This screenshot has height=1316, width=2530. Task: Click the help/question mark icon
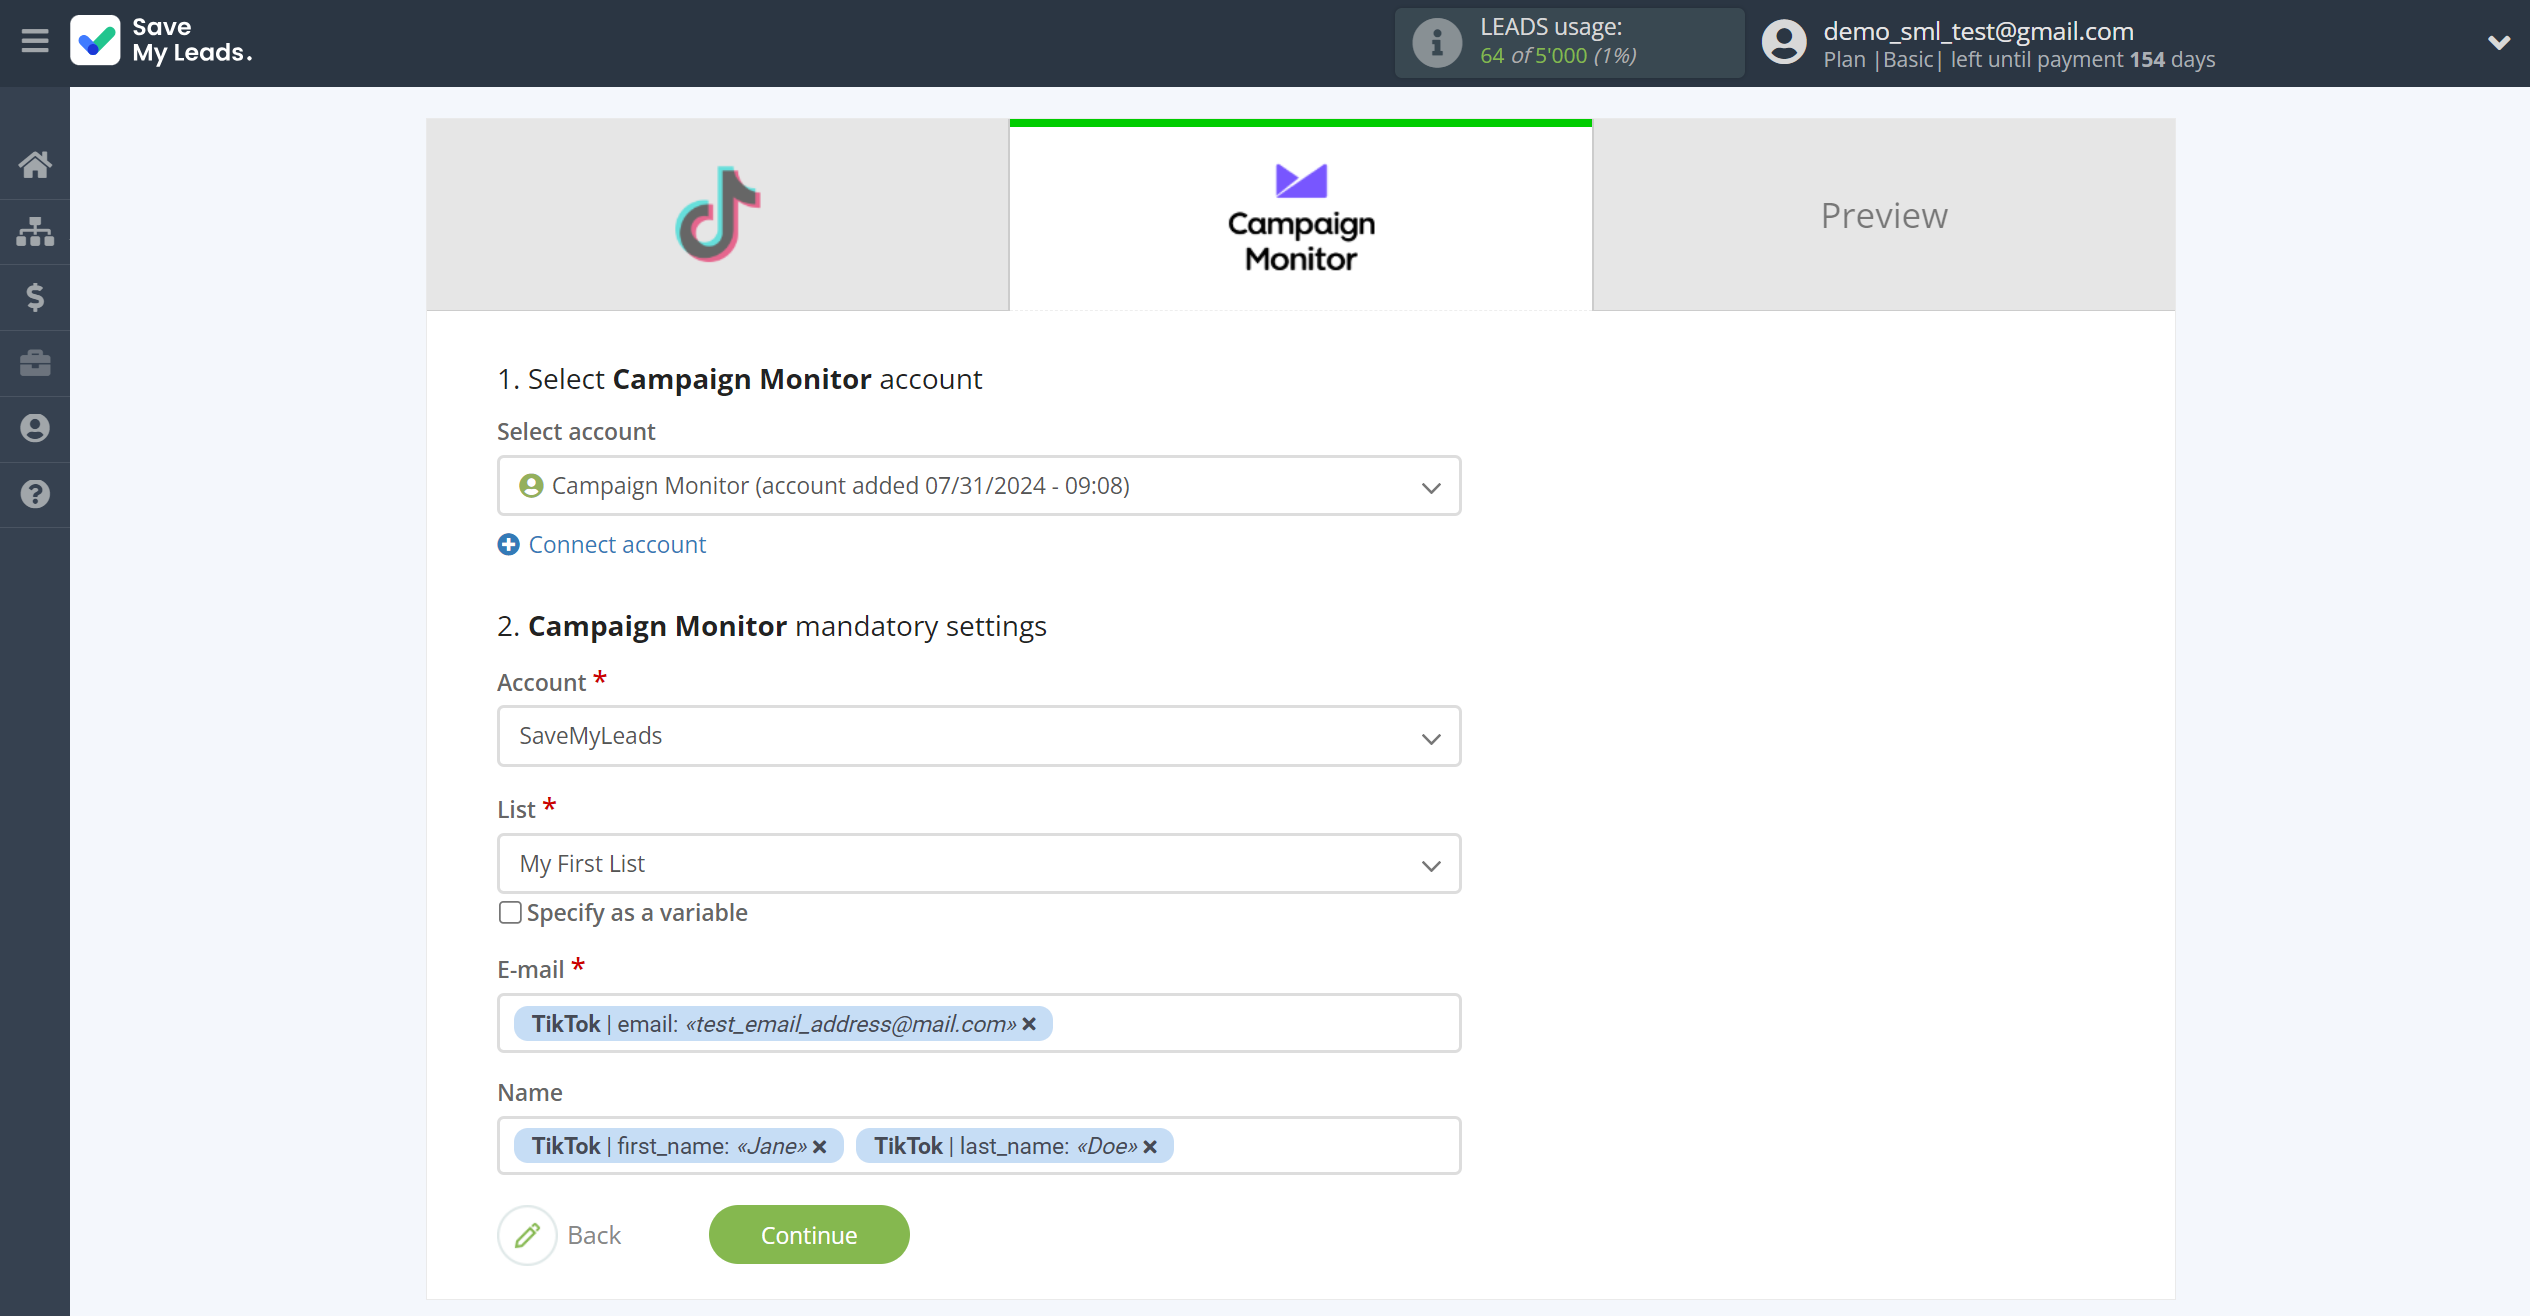(x=35, y=494)
